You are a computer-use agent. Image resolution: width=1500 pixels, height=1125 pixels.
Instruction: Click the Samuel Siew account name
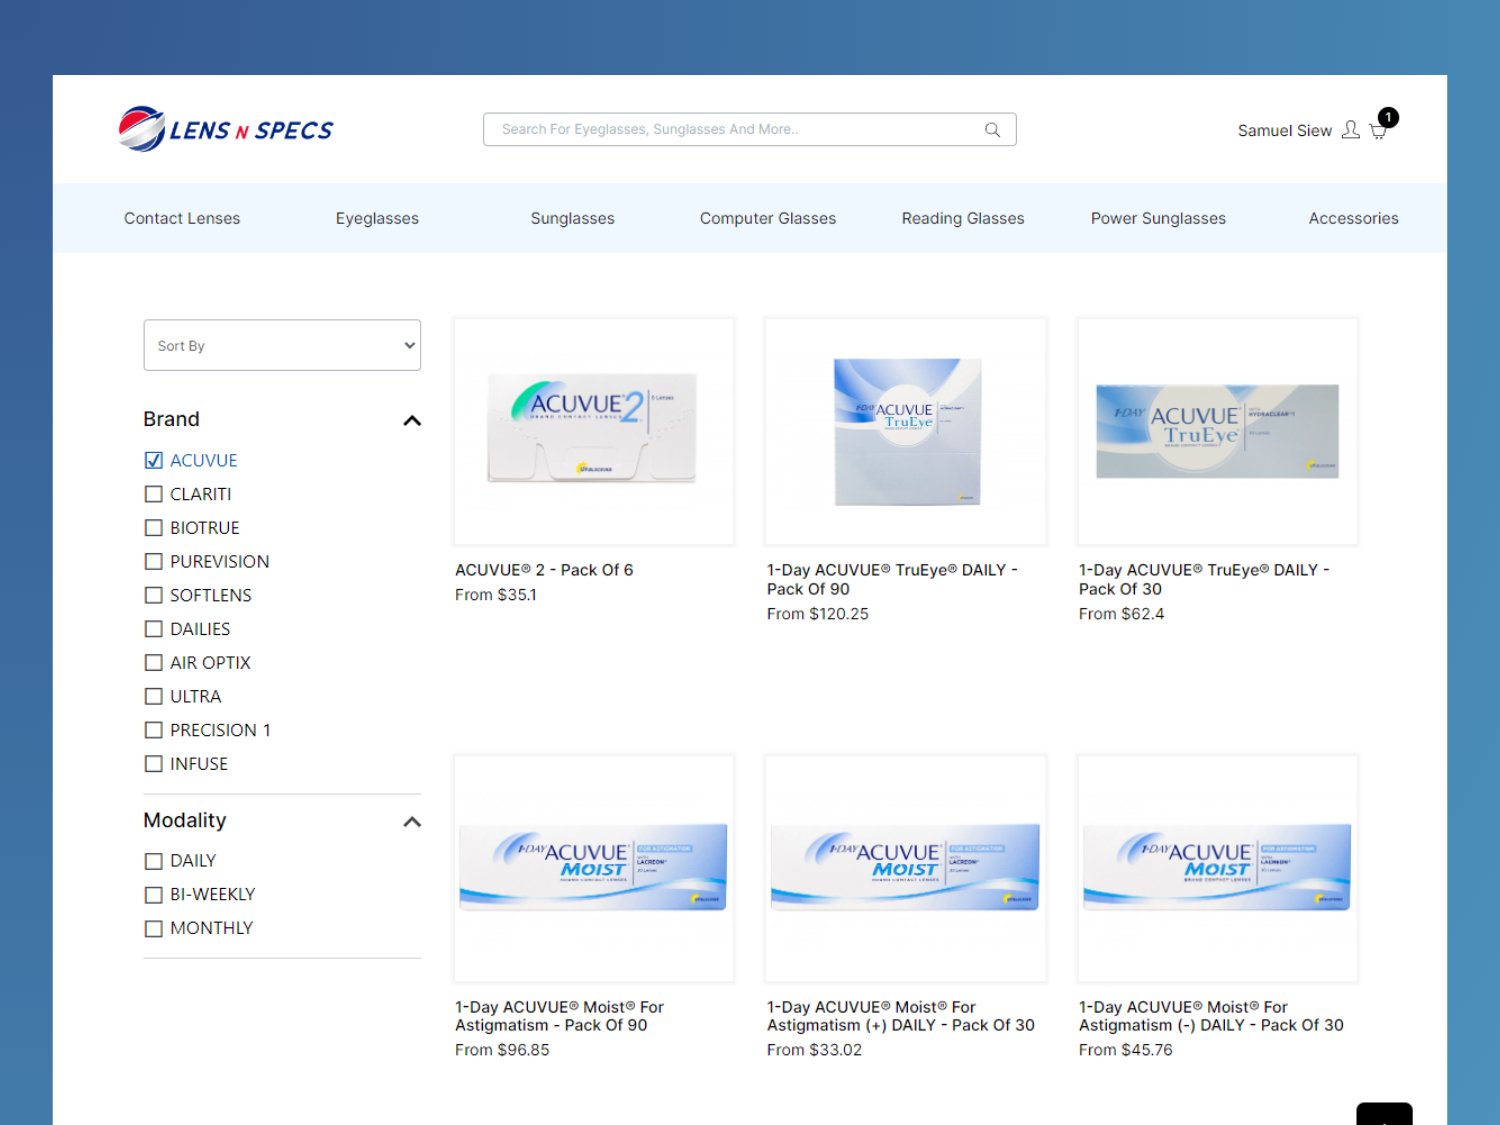(x=1284, y=131)
